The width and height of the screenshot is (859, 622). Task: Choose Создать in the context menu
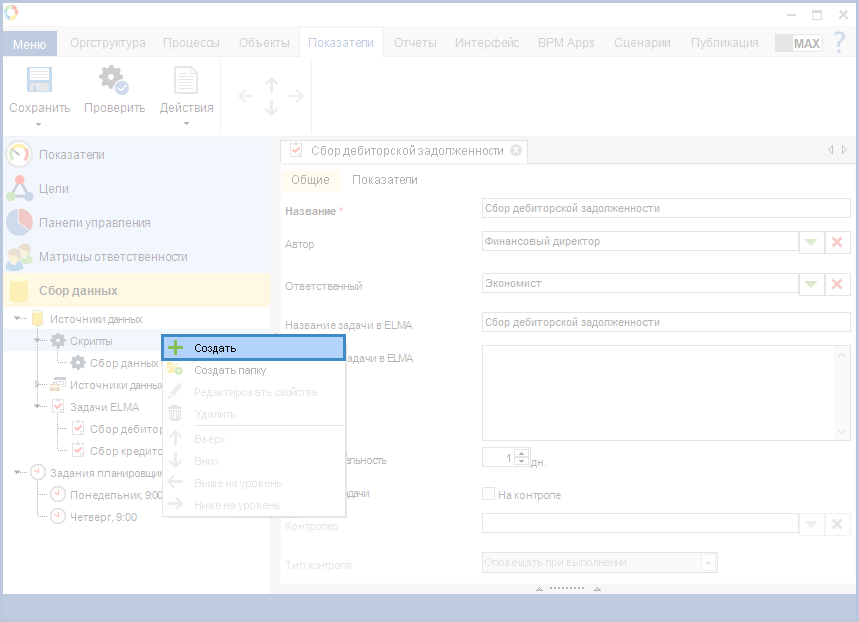tap(254, 348)
